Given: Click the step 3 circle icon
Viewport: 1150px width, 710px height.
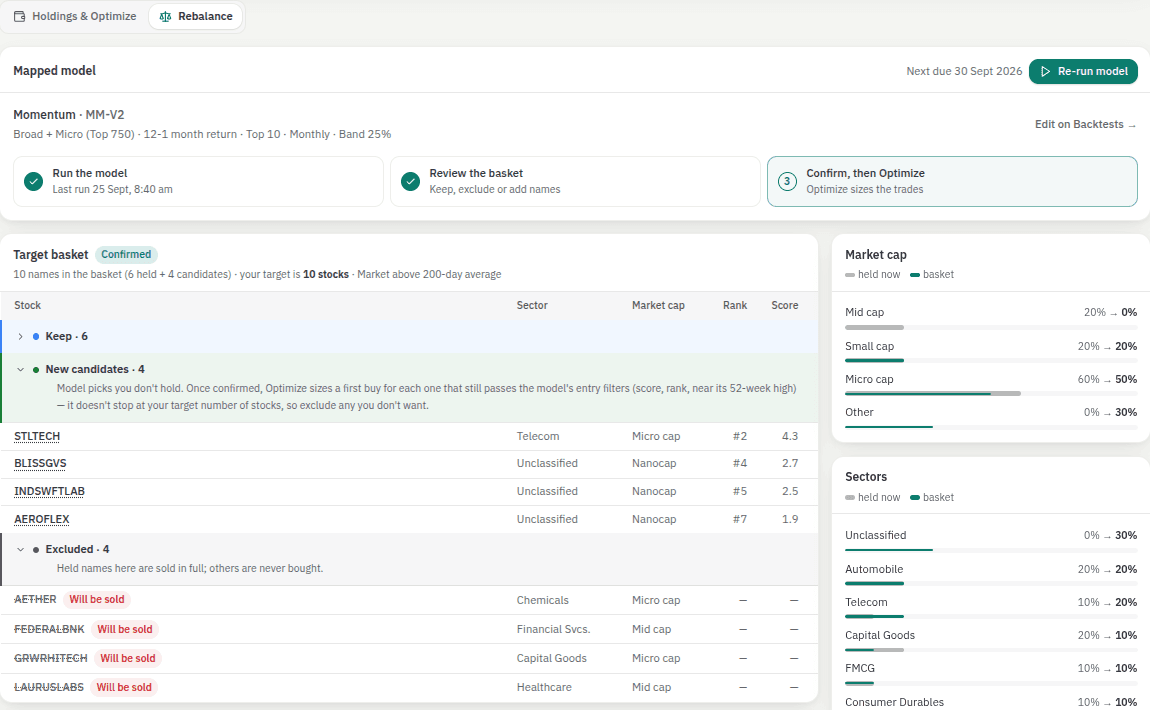Looking at the screenshot, I should point(787,181).
